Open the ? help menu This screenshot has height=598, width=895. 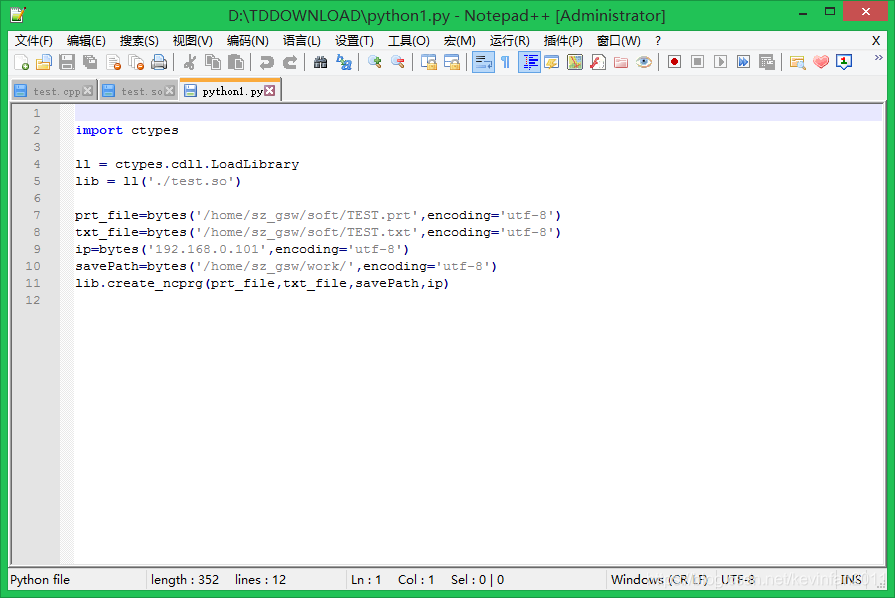[x=658, y=41]
